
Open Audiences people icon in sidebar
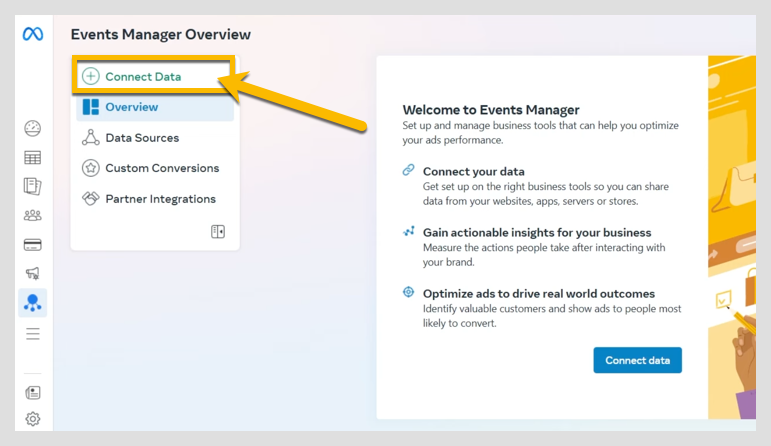point(33,215)
